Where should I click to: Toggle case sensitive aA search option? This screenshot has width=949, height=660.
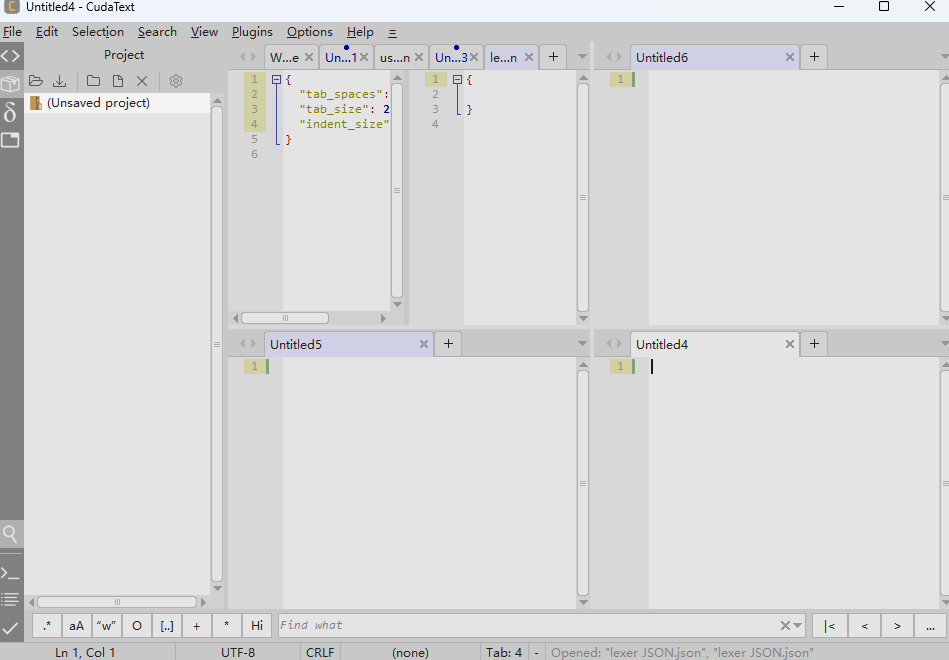click(x=76, y=625)
